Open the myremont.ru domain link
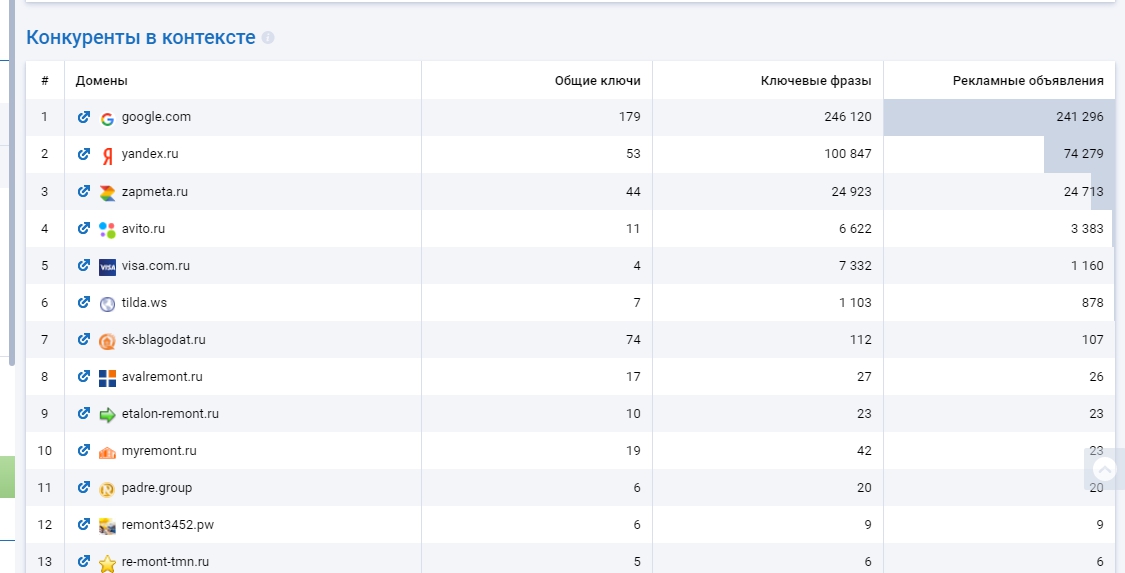Image resolution: width=1125 pixels, height=573 pixels. coord(158,451)
